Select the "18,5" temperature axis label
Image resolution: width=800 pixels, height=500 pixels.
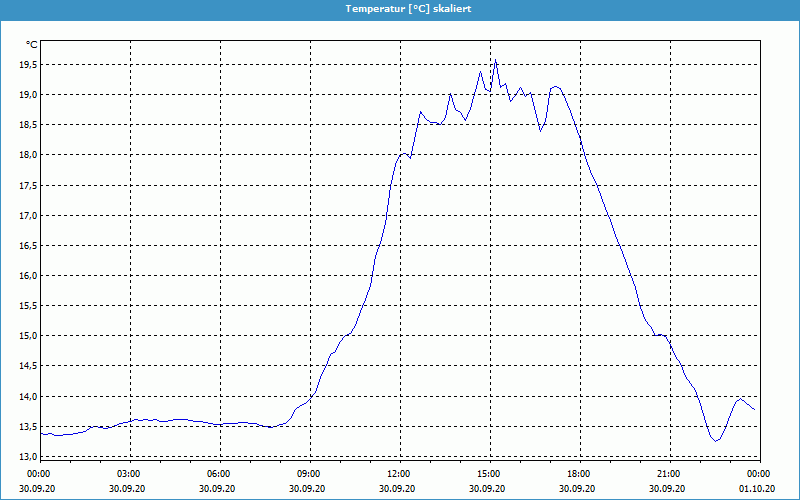[x=29, y=125]
